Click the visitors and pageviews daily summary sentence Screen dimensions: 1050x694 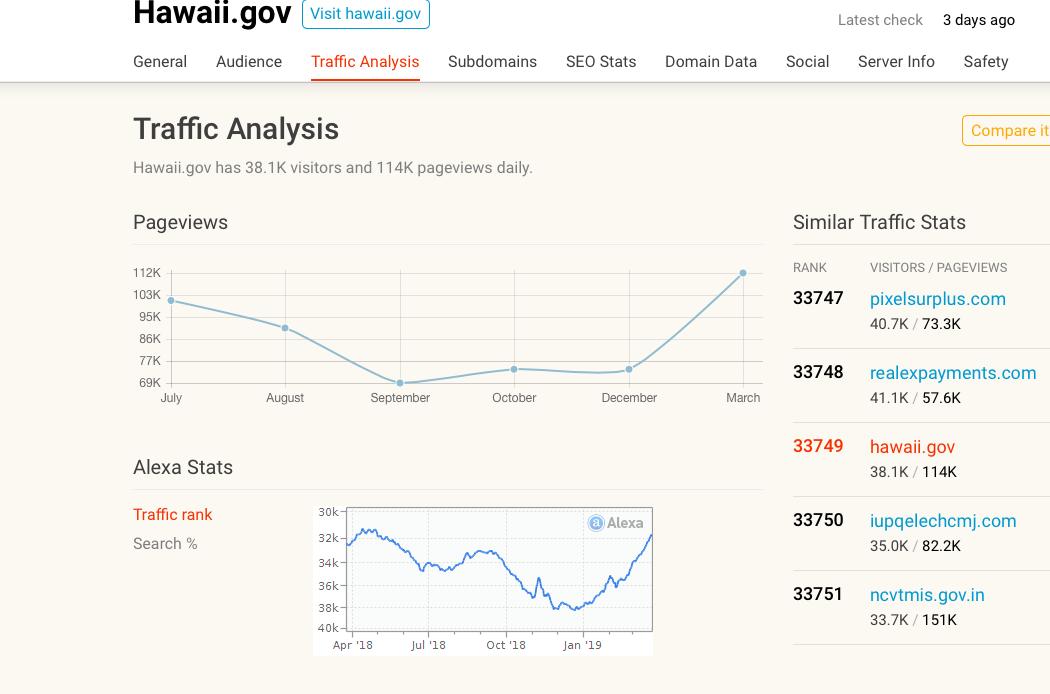pyautogui.click(x=333, y=167)
